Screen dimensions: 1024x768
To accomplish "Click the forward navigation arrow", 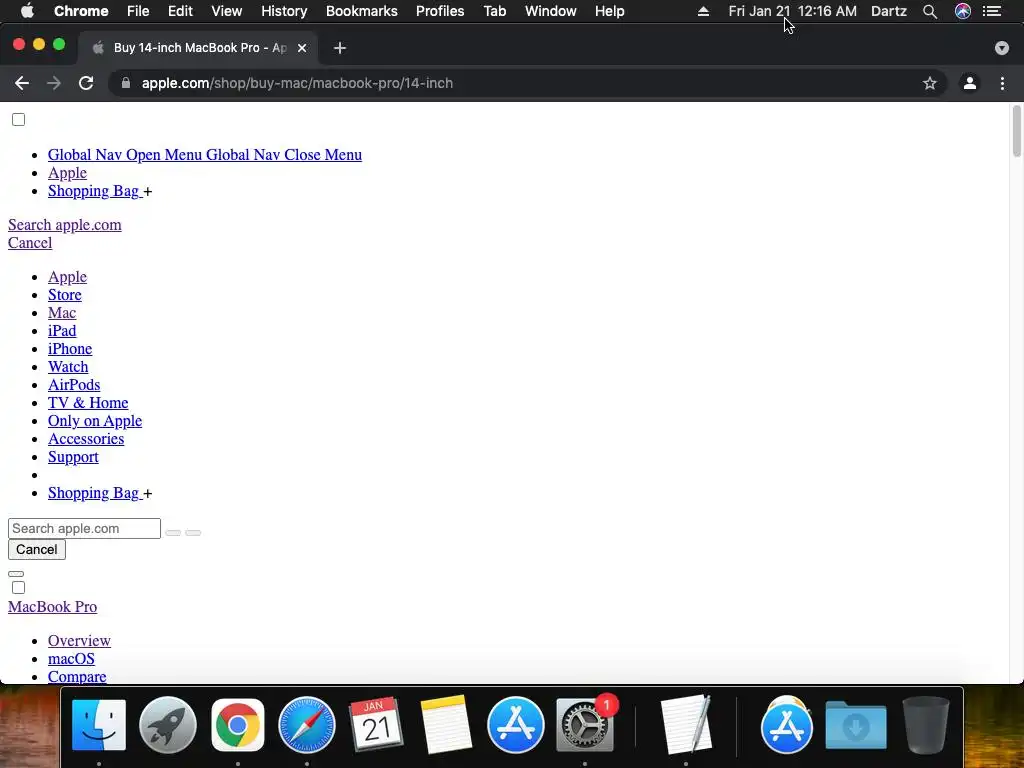I will coord(54,84).
